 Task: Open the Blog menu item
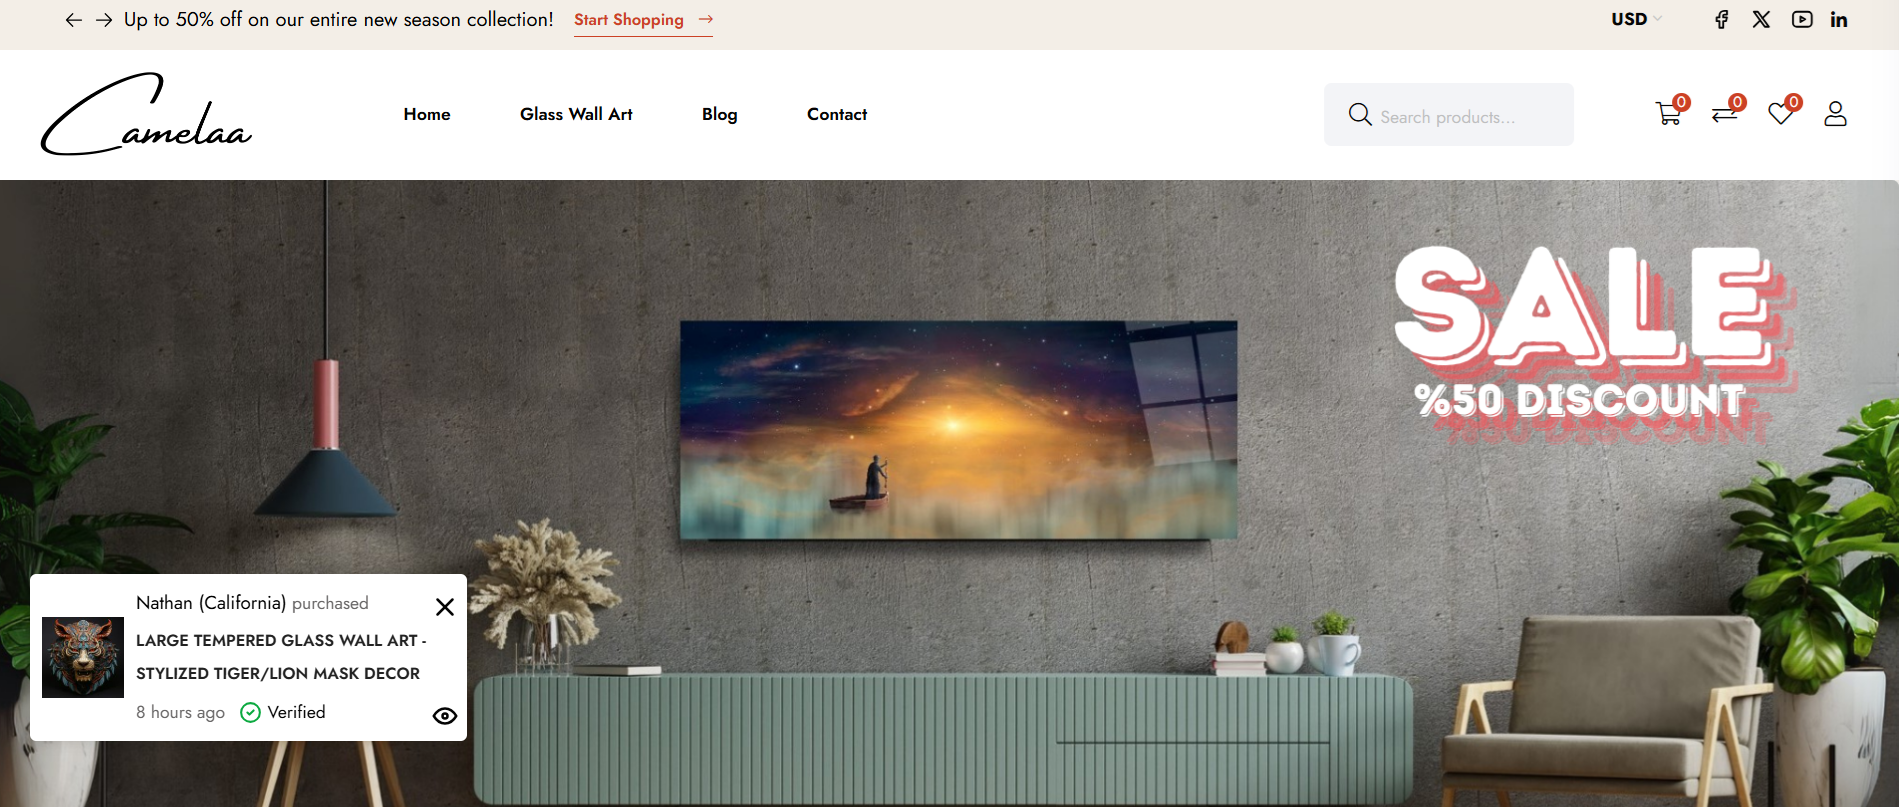720,114
